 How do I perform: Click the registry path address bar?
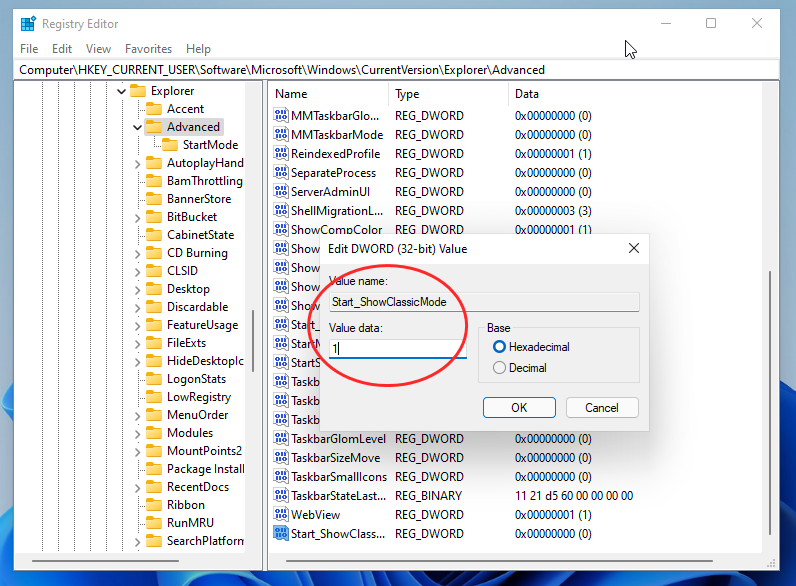pyautogui.click(x=397, y=70)
